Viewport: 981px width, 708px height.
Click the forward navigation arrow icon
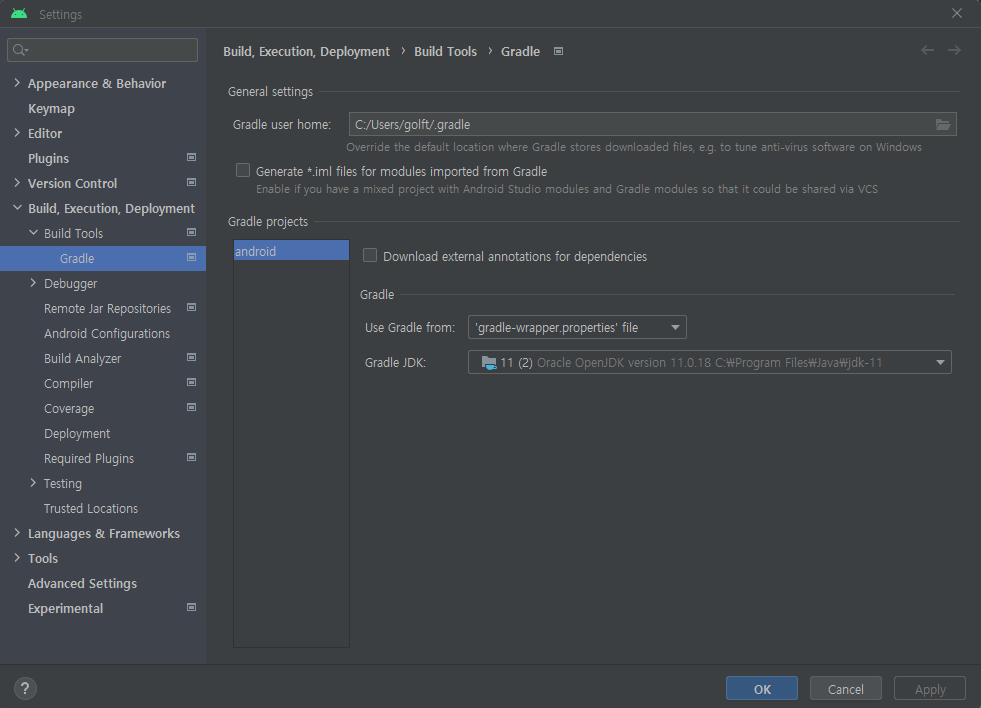click(x=954, y=50)
